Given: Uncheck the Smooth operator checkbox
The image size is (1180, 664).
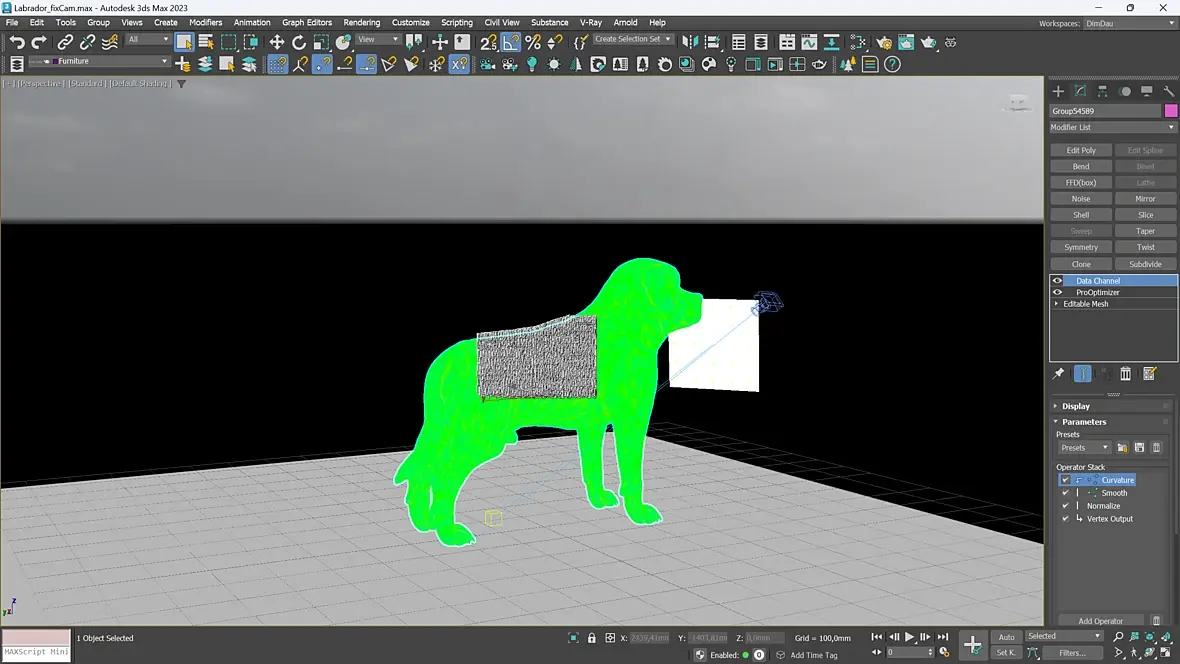Looking at the screenshot, I should [1065, 493].
